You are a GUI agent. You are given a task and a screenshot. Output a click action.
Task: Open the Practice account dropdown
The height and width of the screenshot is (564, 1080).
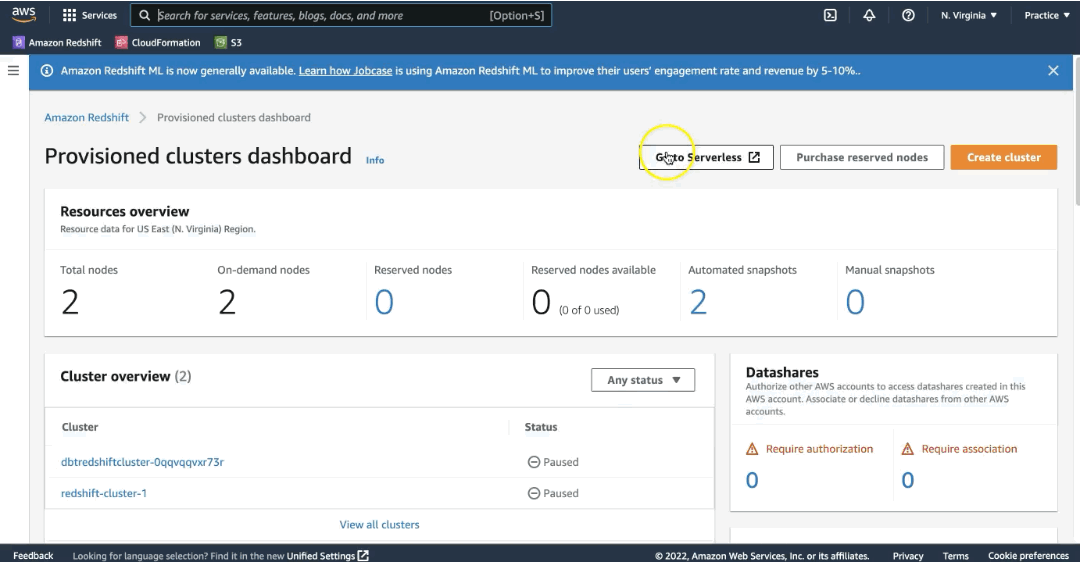pyautogui.click(x=1046, y=15)
